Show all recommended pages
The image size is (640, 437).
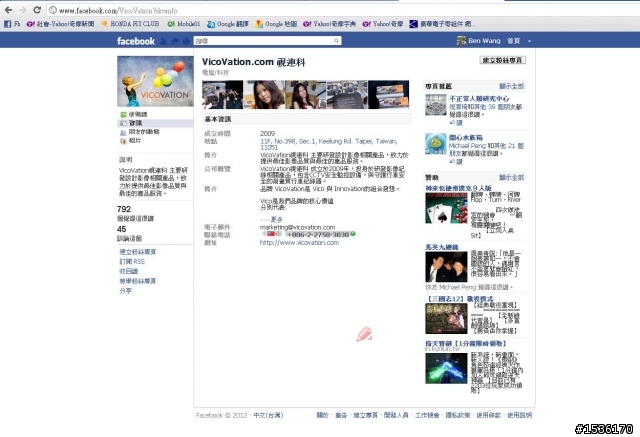point(511,86)
